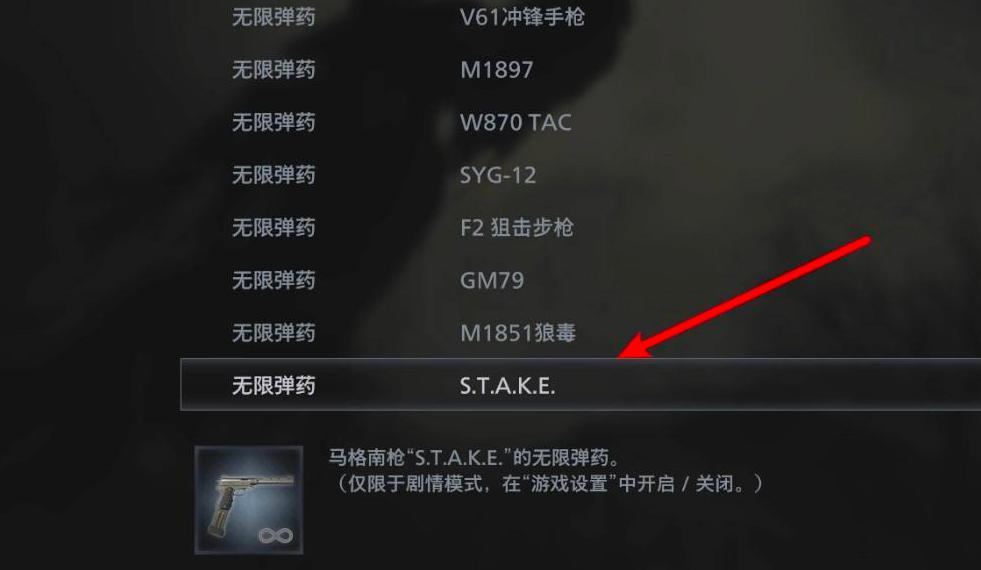Choose the M1897 shotgun entry
The image size is (981, 570).
pyautogui.click(x=497, y=69)
